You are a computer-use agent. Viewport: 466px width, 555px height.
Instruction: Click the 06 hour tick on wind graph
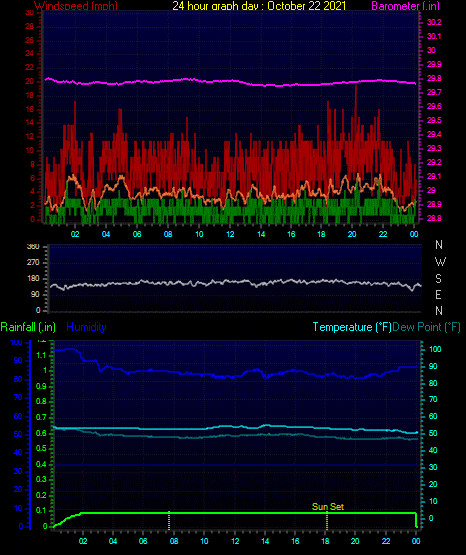[x=137, y=234]
